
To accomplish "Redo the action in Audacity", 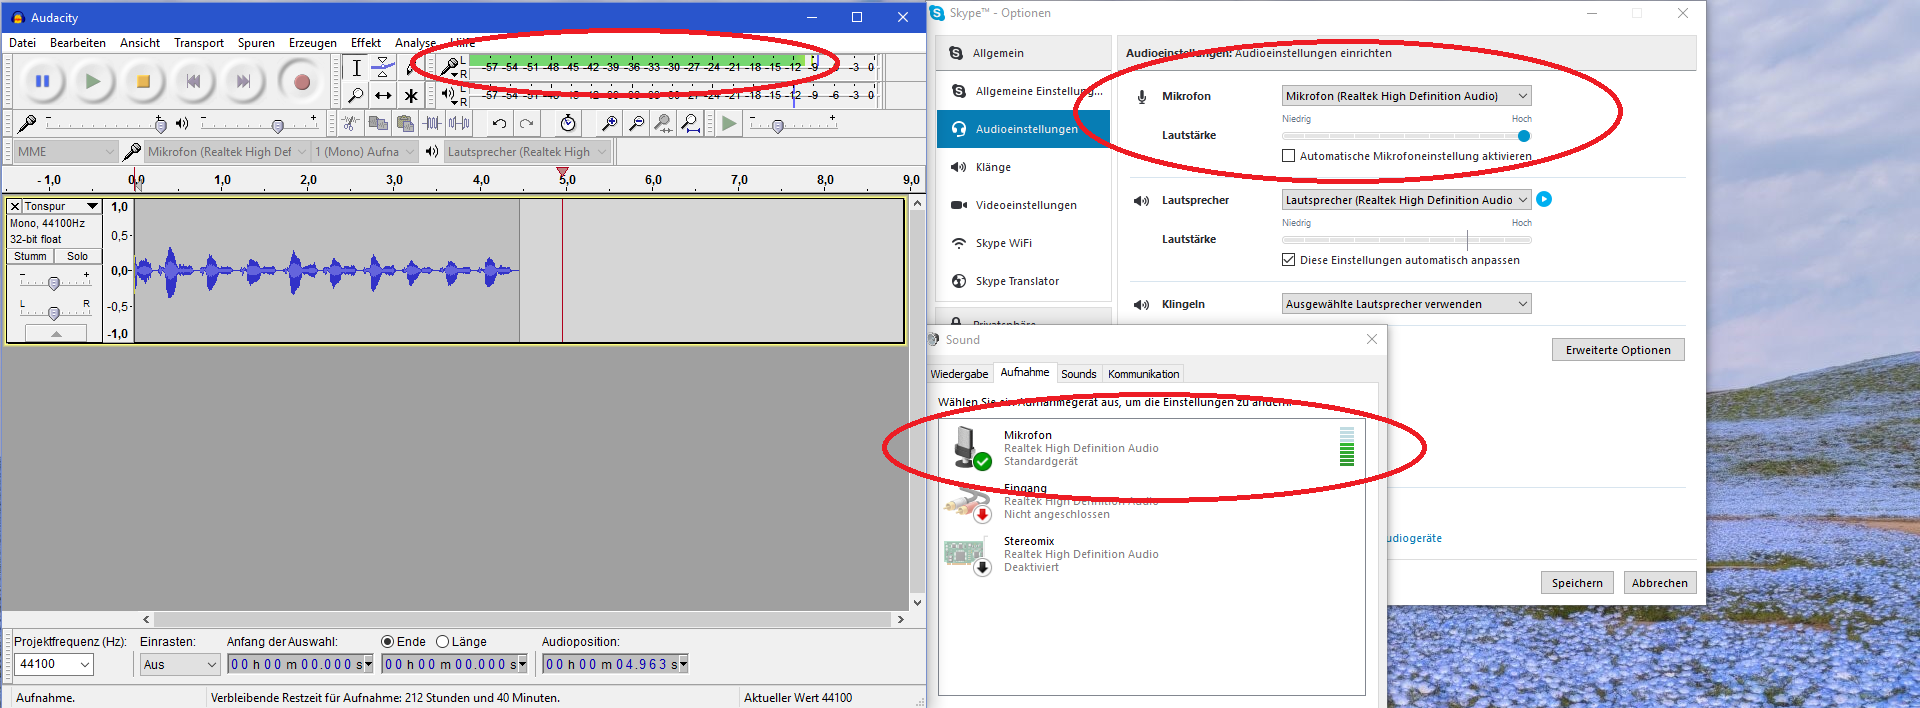I will point(526,123).
